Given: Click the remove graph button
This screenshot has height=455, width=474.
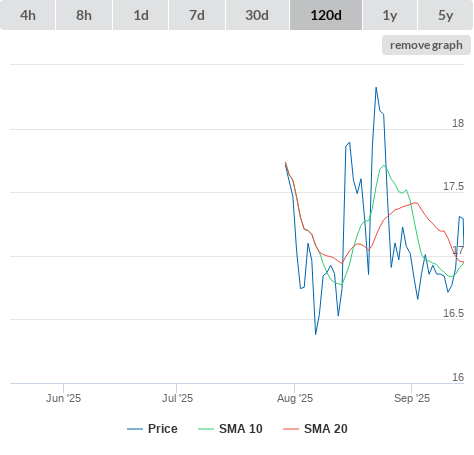Looking at the screenshot, I should (426, 45).
